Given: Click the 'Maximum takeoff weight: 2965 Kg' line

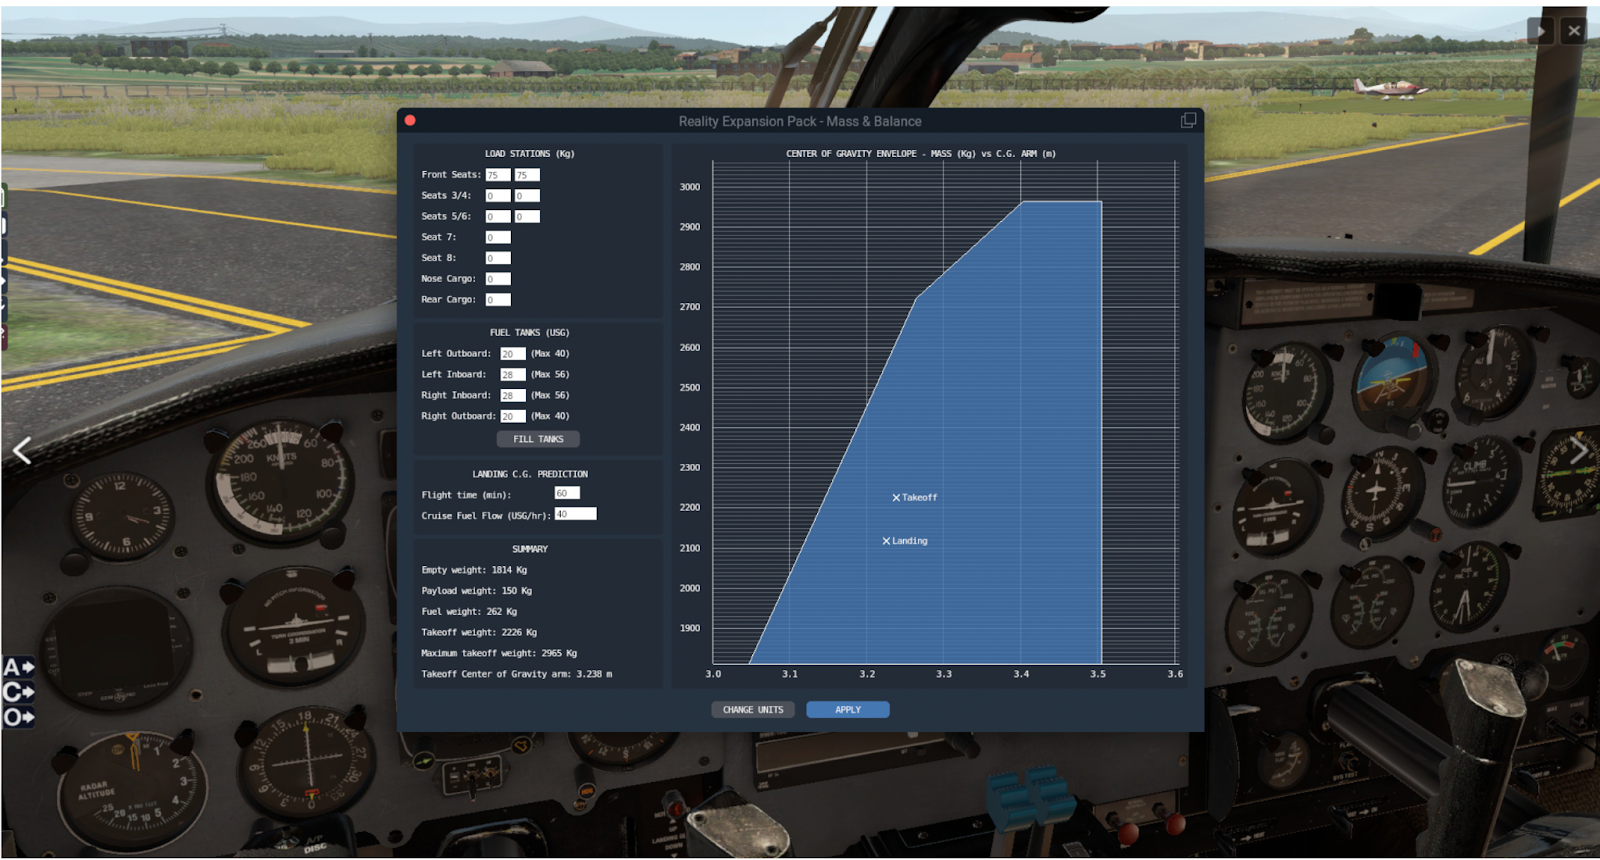Looking at the screenshot, I should point(499,654).
